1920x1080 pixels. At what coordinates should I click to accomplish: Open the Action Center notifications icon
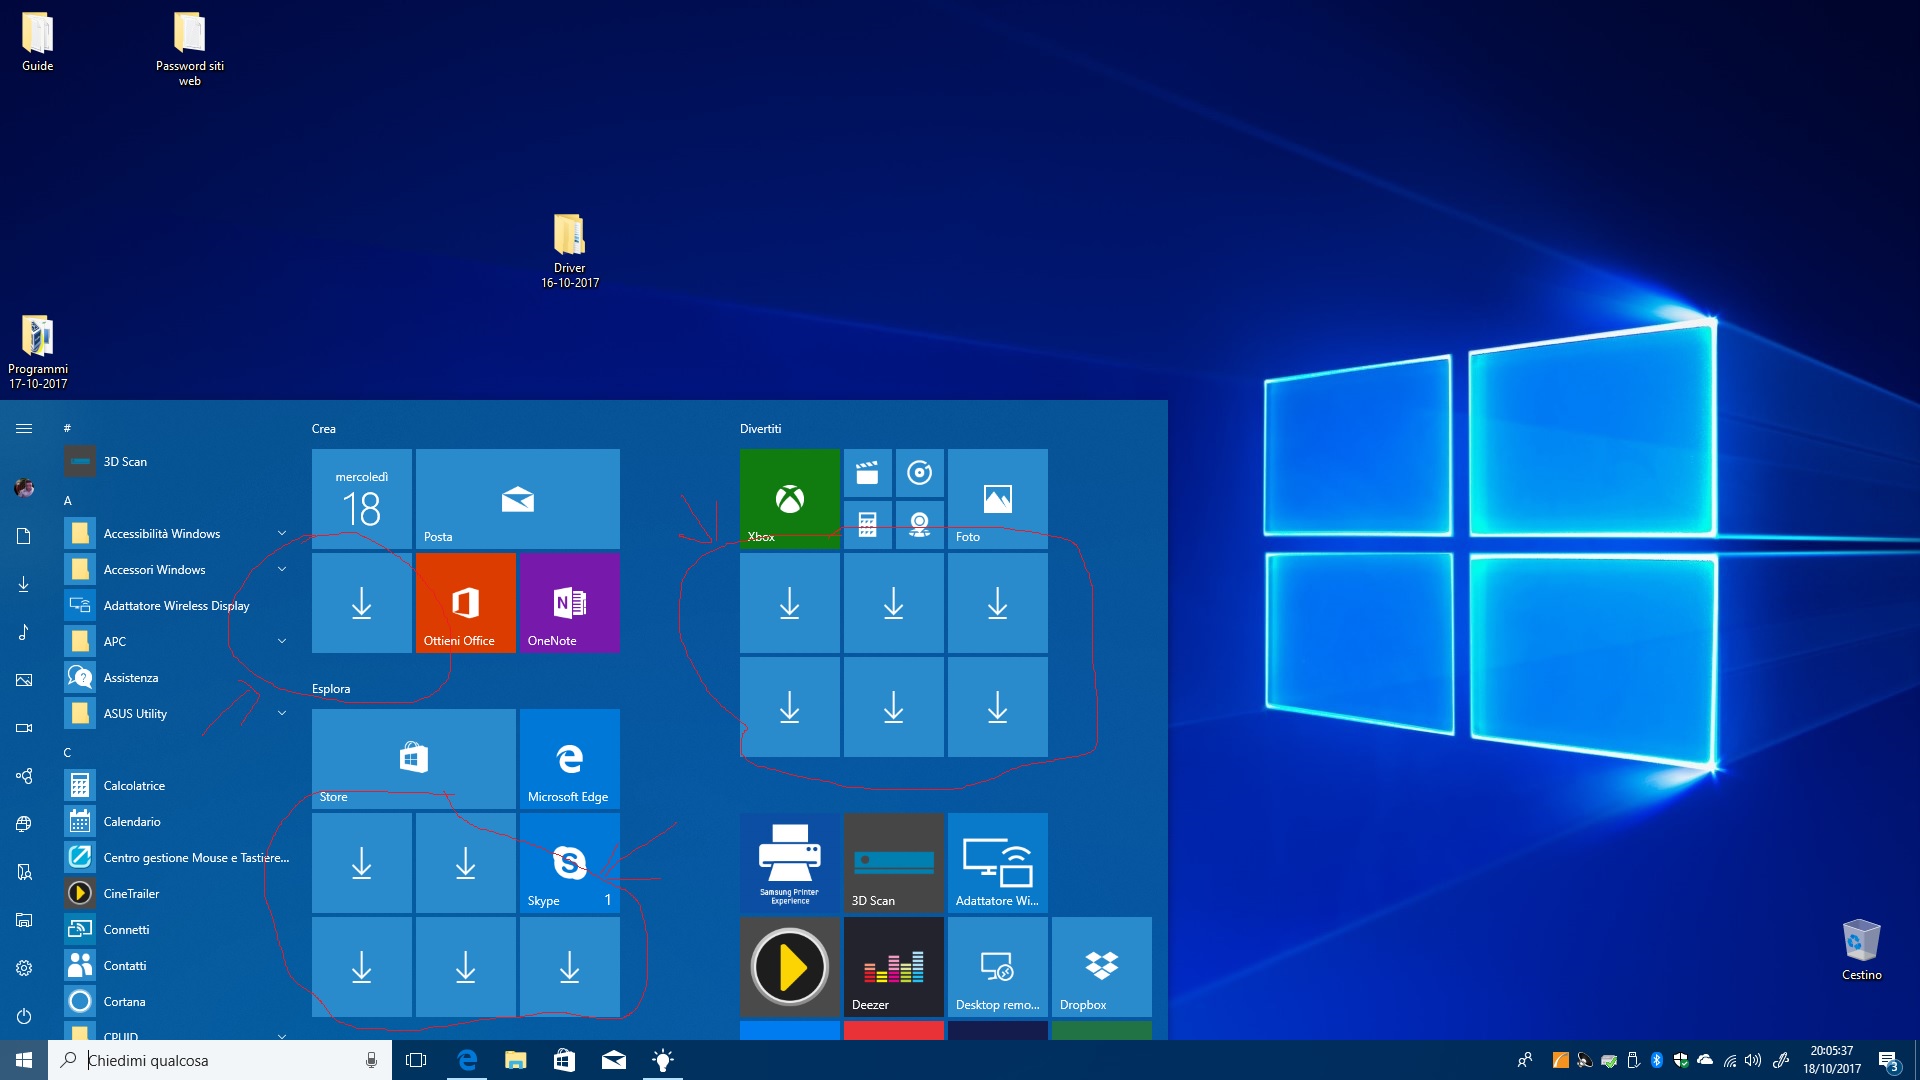click(x=1889, y=1061)
